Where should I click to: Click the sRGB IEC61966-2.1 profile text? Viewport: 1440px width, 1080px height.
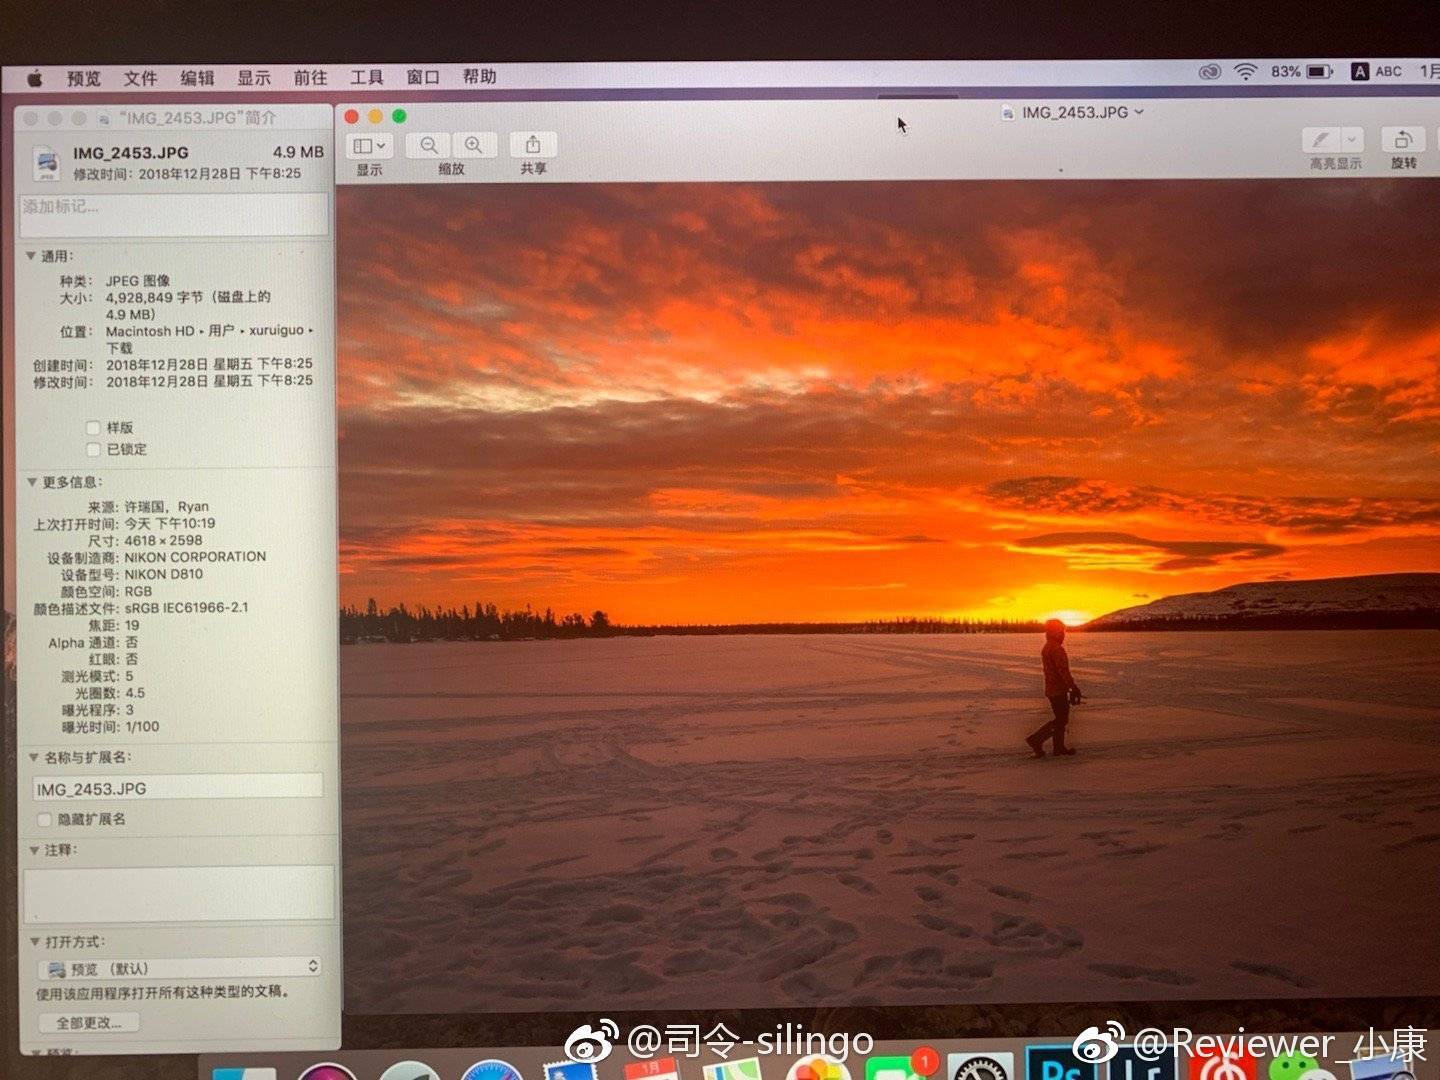(186, 608)
